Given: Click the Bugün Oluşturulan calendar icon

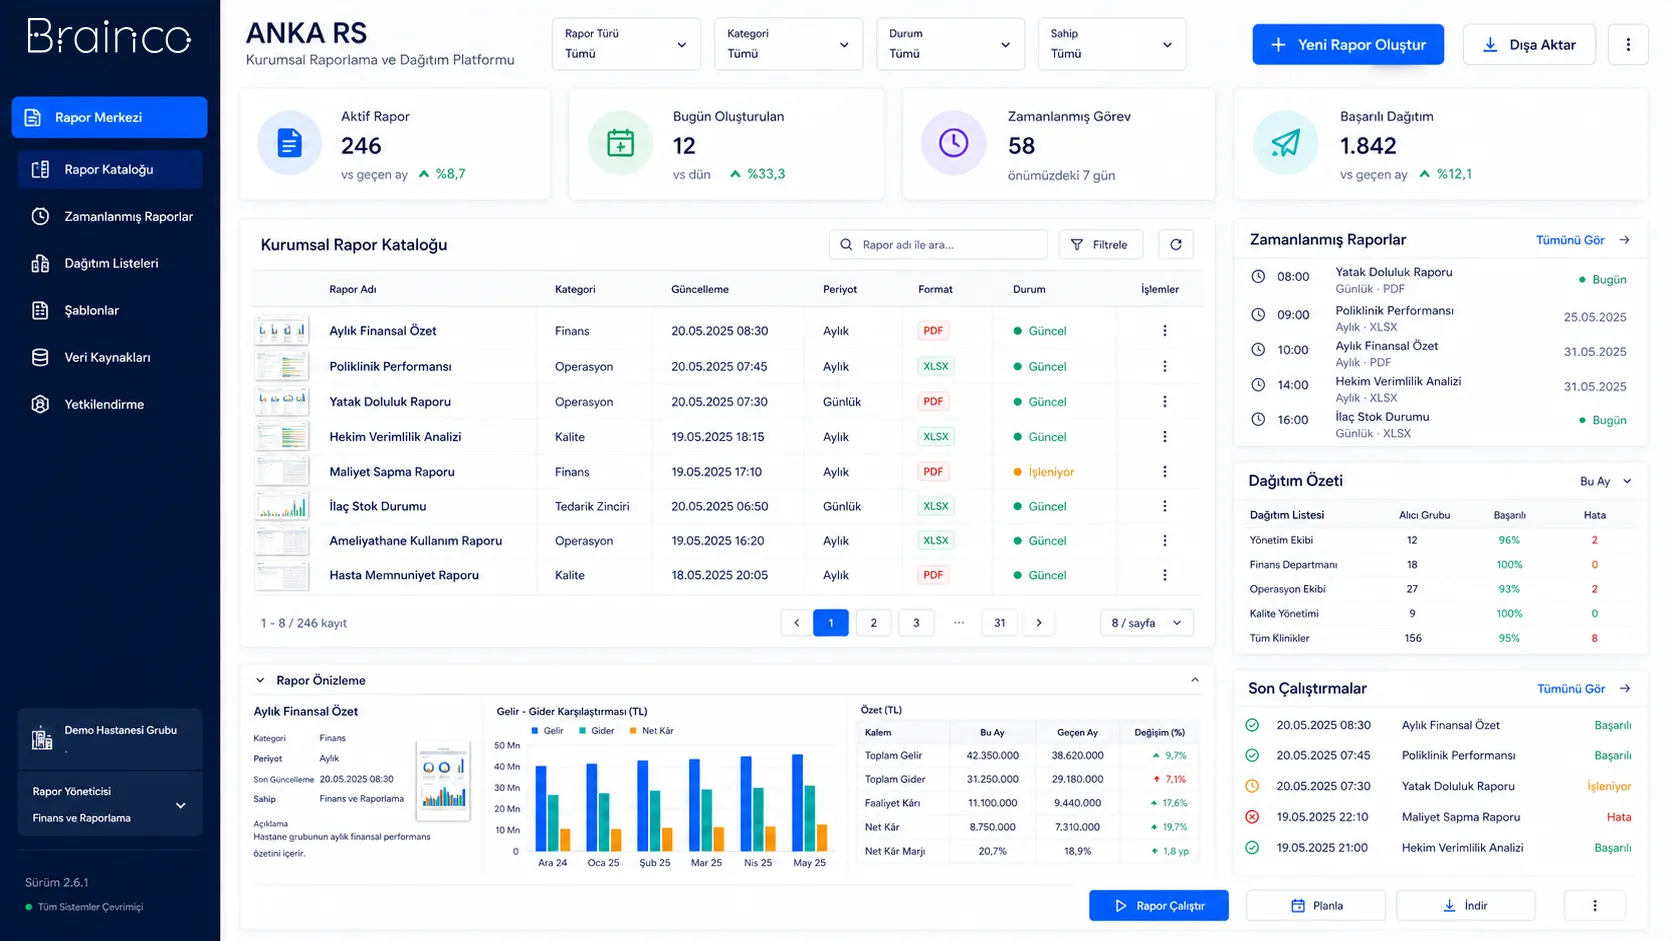Looking at the screenshot, I should pyautogui.click(x=620, y=143).
